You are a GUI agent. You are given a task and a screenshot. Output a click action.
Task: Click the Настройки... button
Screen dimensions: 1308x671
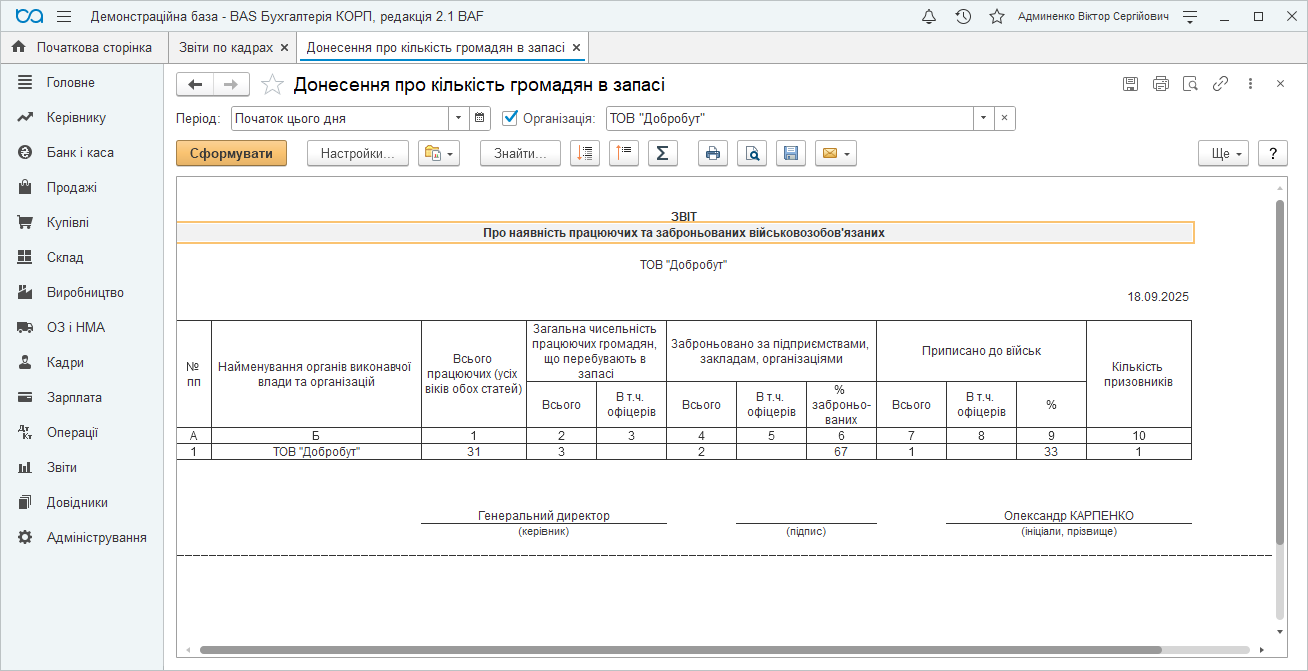[357, 153]
